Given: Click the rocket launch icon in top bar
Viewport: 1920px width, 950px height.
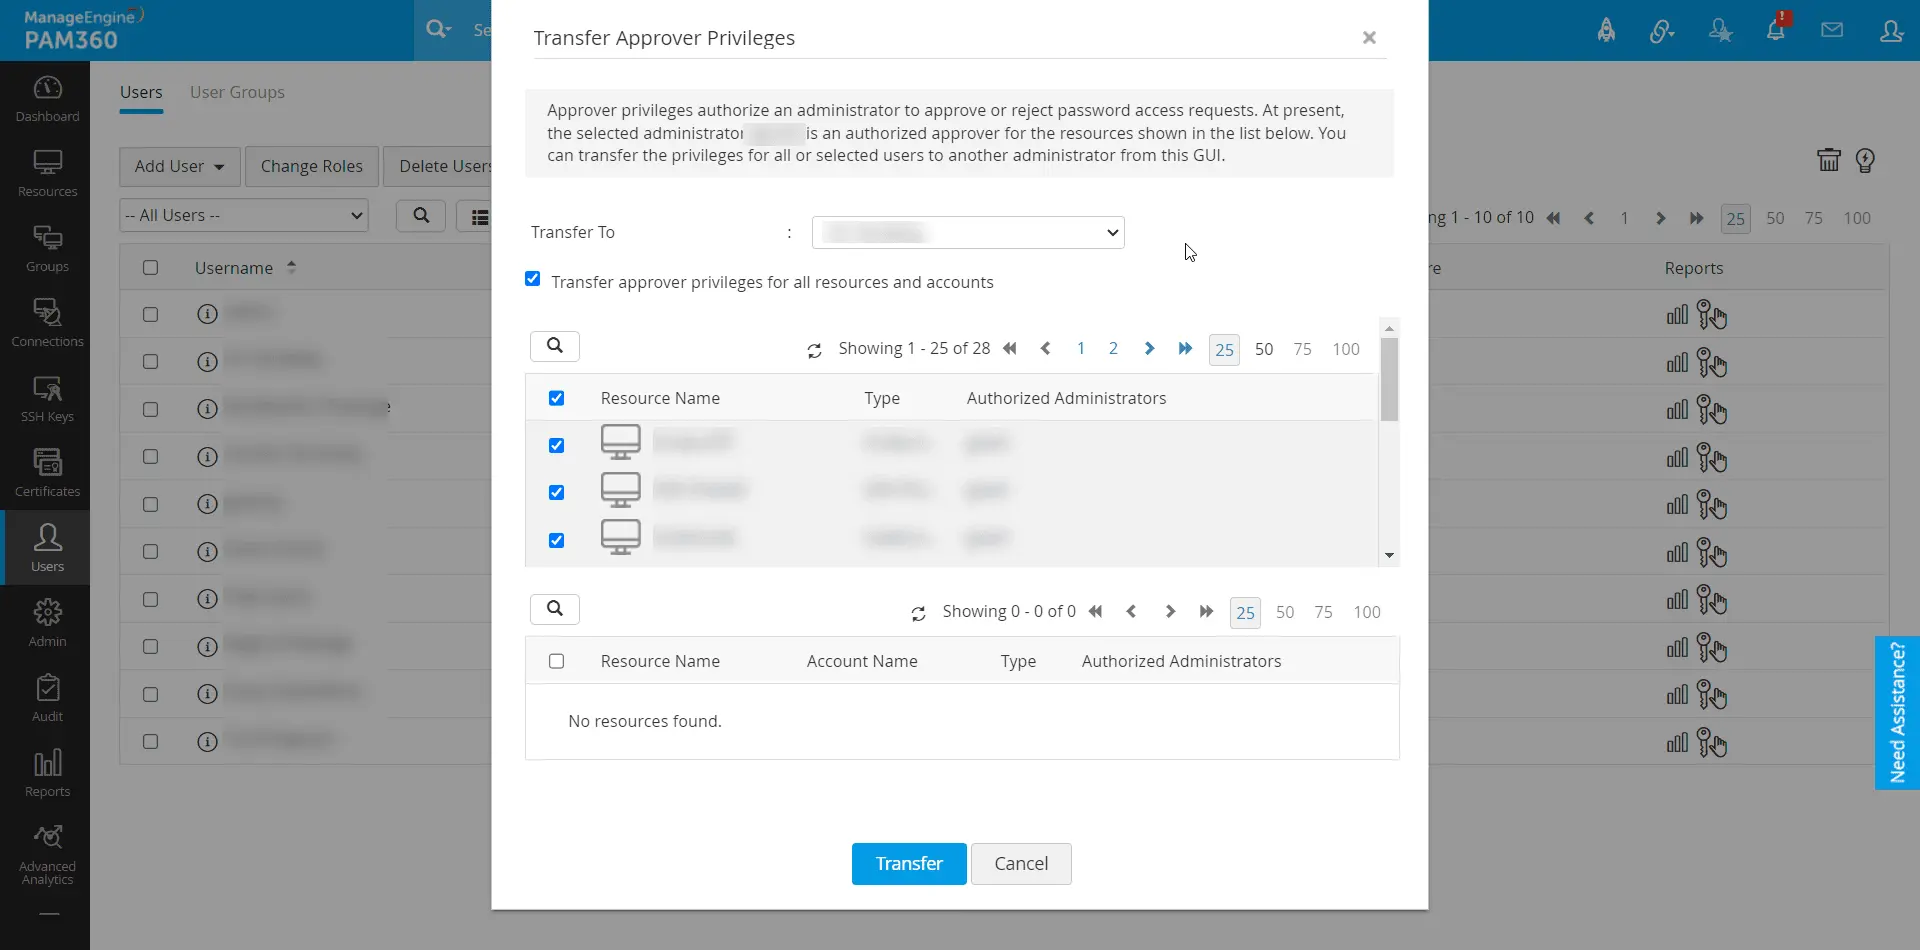Looking at the screenshot, I should click(x=1607, y=29).
